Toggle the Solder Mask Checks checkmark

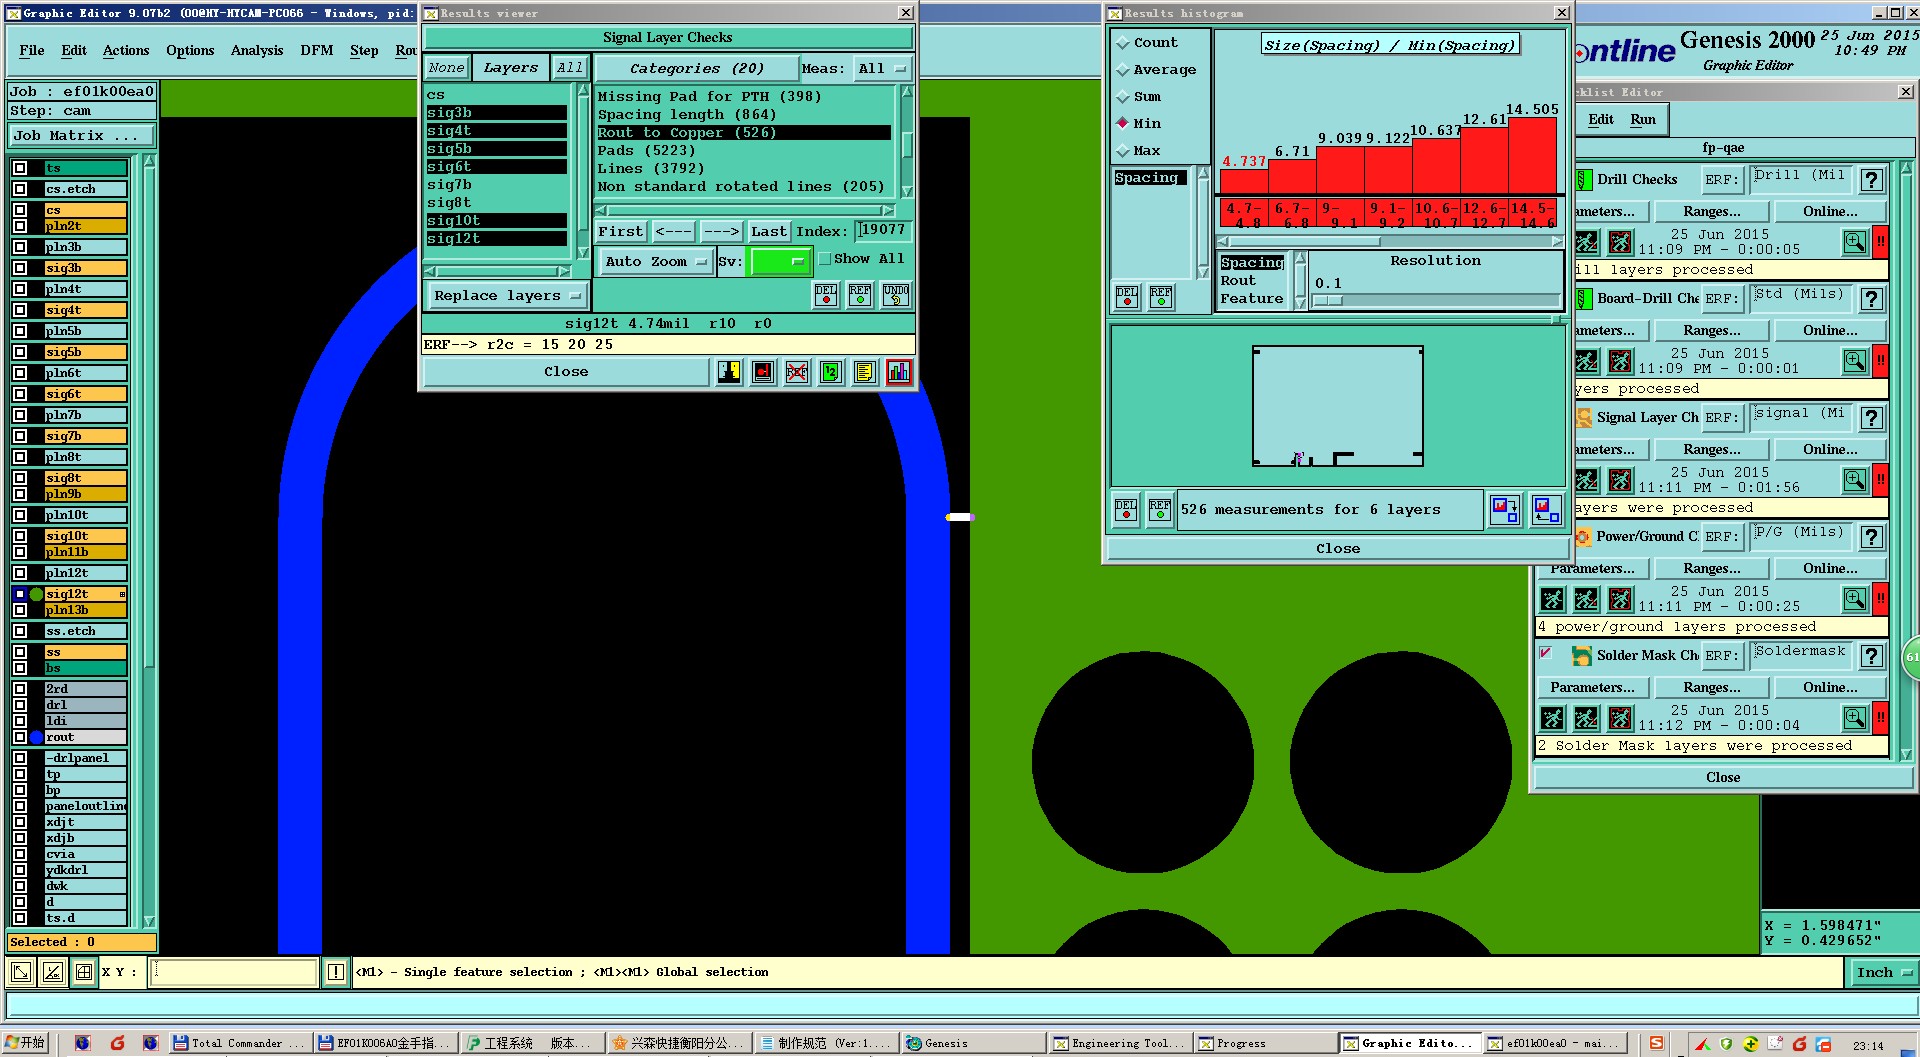click(x=1546, y=654)
